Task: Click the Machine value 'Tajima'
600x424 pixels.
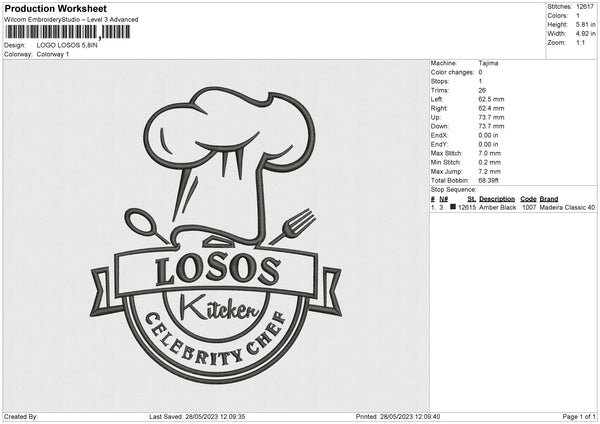Action: [488, 63]
